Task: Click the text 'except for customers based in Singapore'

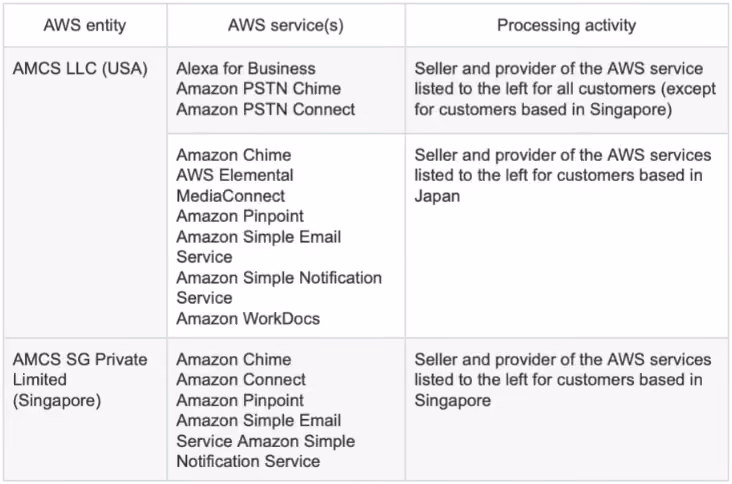Action: click(x=565, y=99)
